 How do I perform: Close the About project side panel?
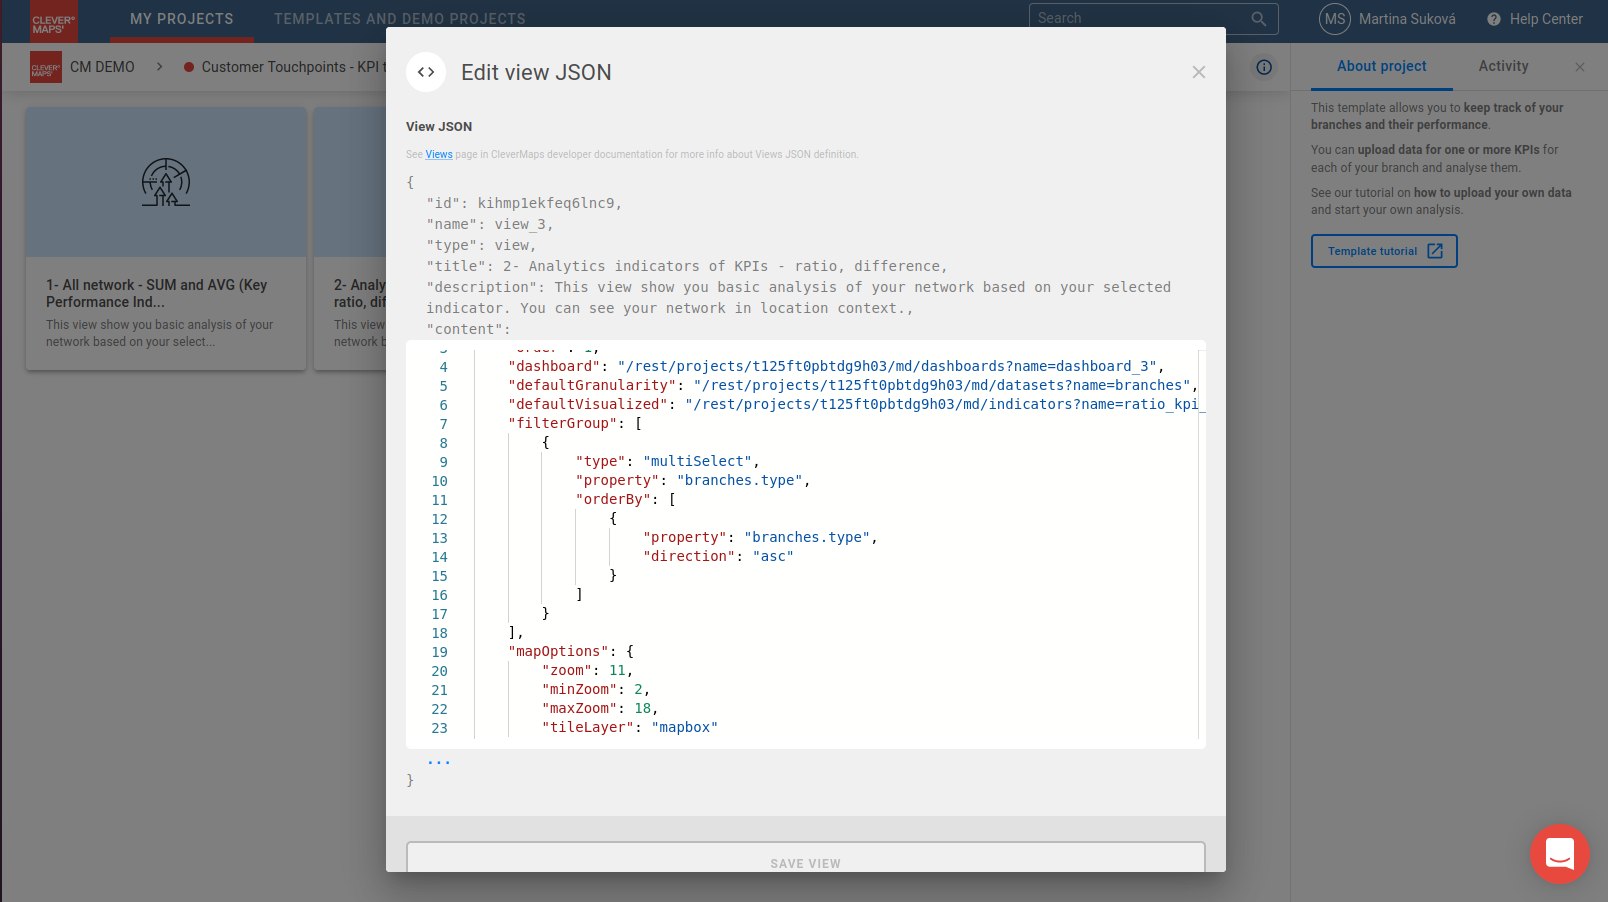point(1579,67)
